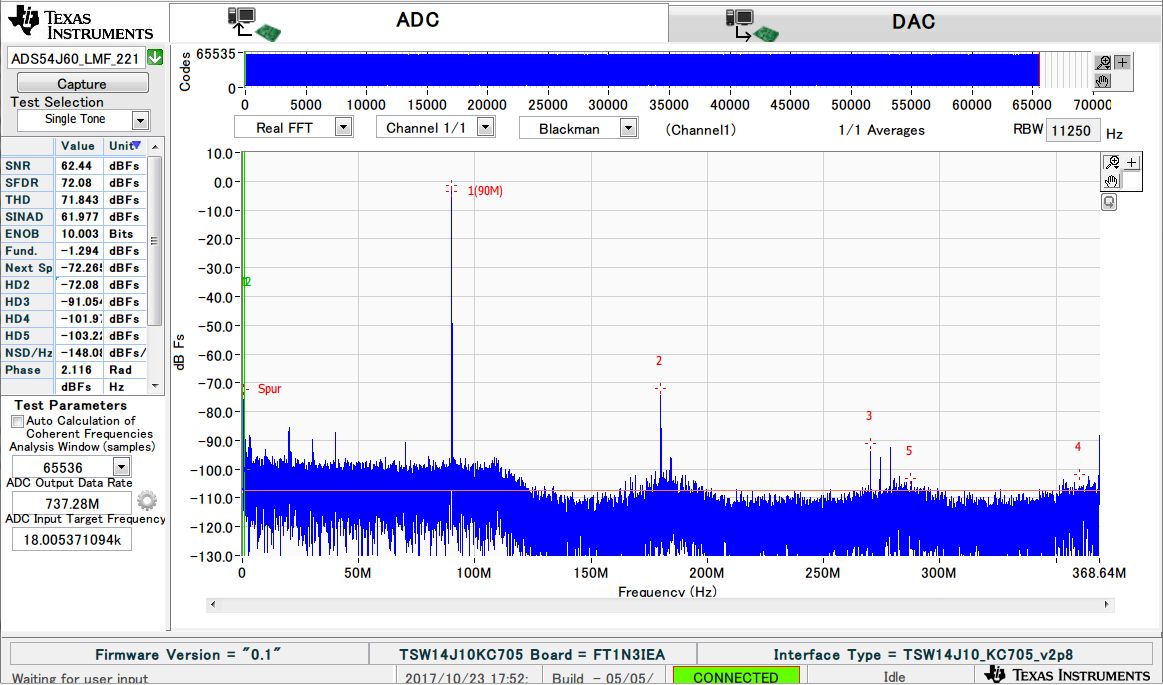Click the SFDR value 72.08 cell
This screenshot has width=1163, height=685.
79,182
